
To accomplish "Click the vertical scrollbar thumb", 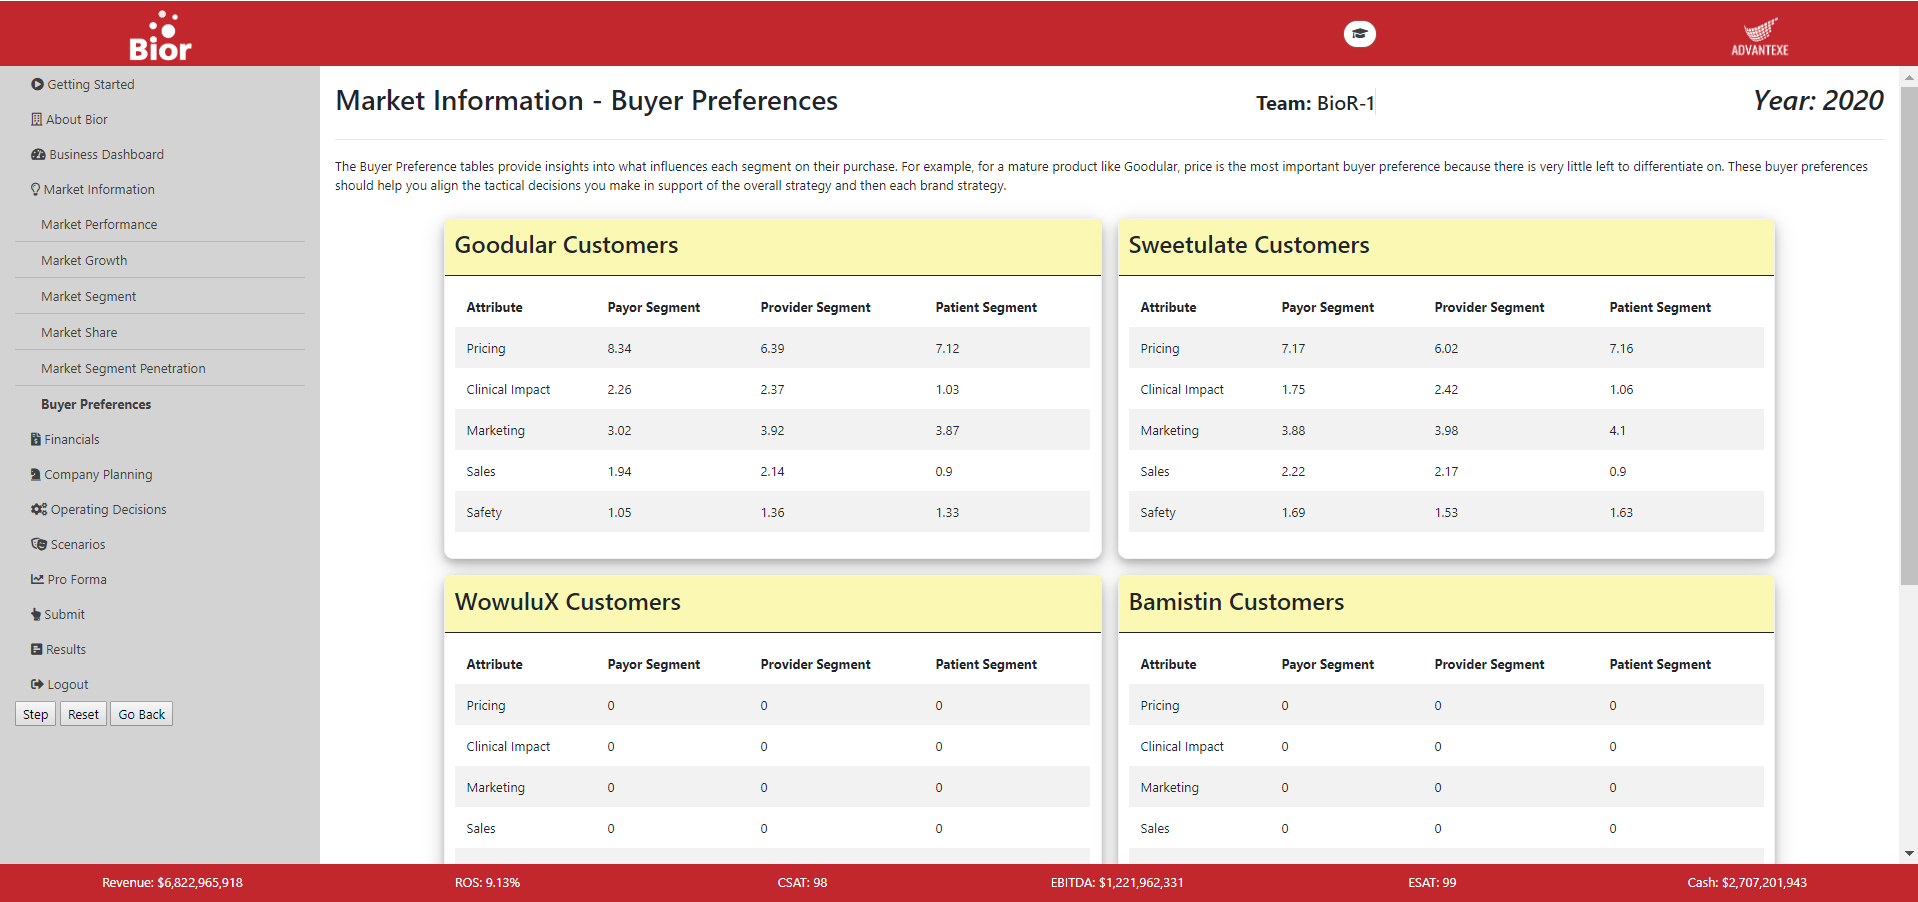I will click(x=1909, y=336).
